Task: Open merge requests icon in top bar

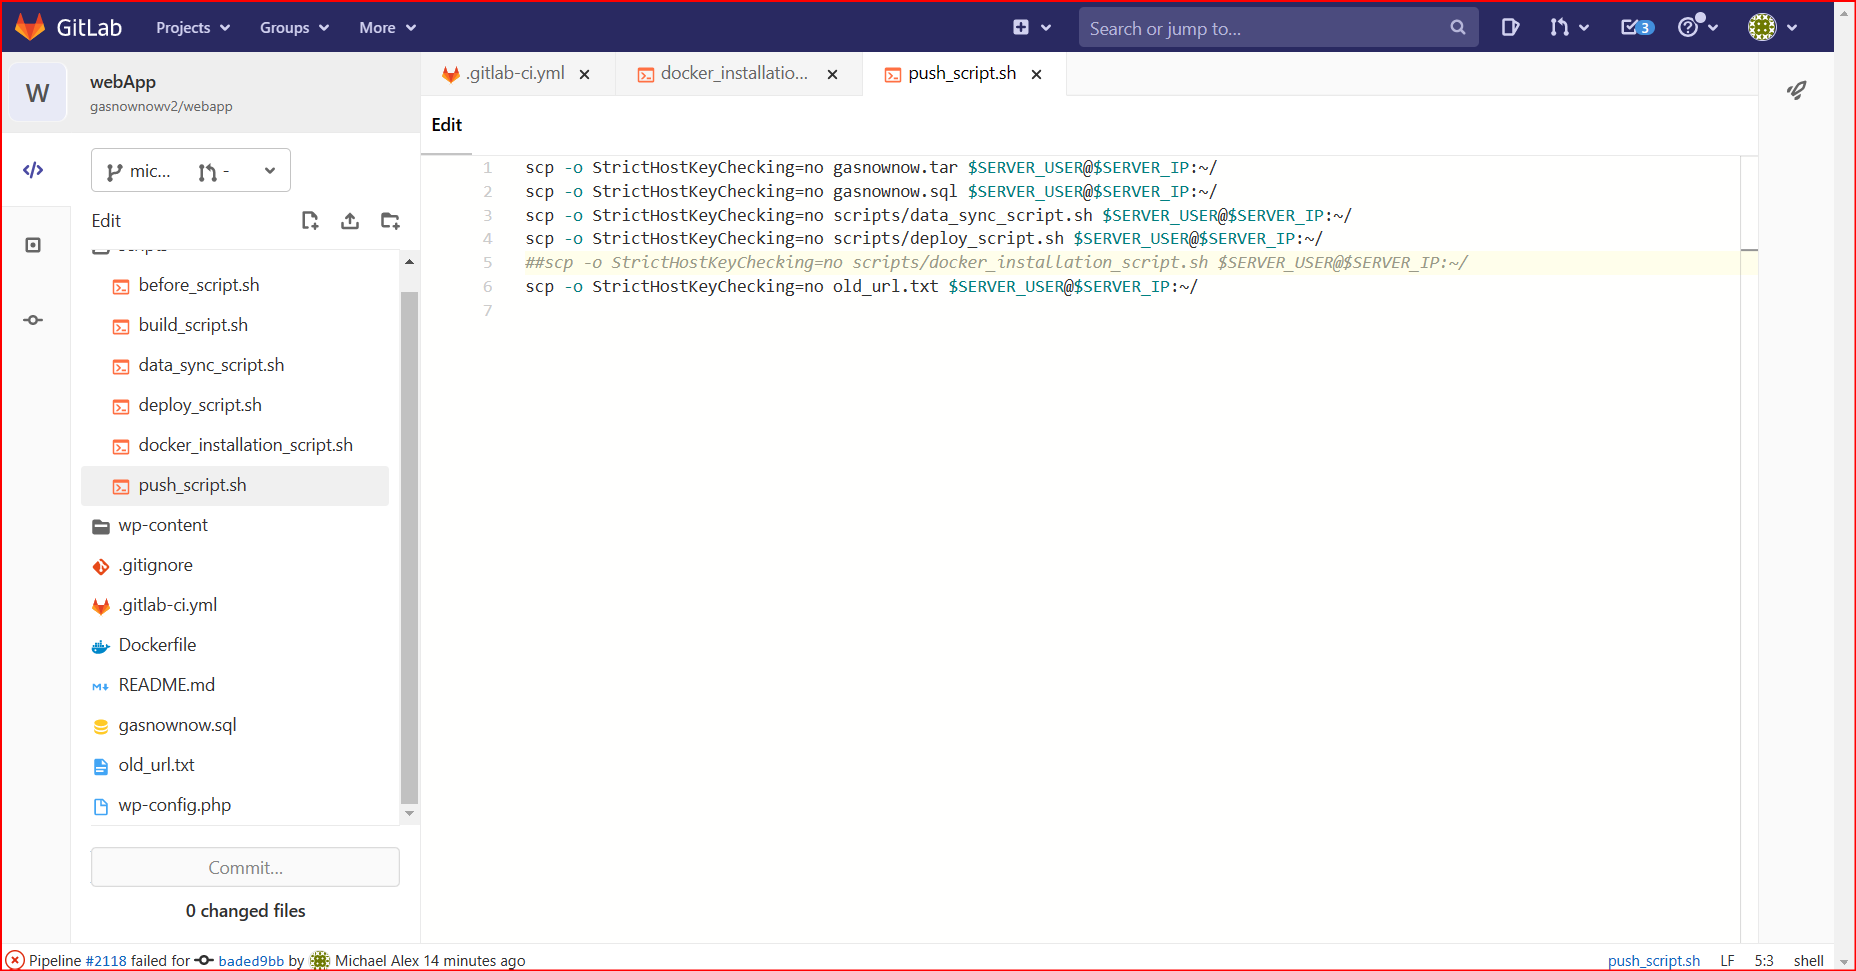Action: coord(1569,28)
